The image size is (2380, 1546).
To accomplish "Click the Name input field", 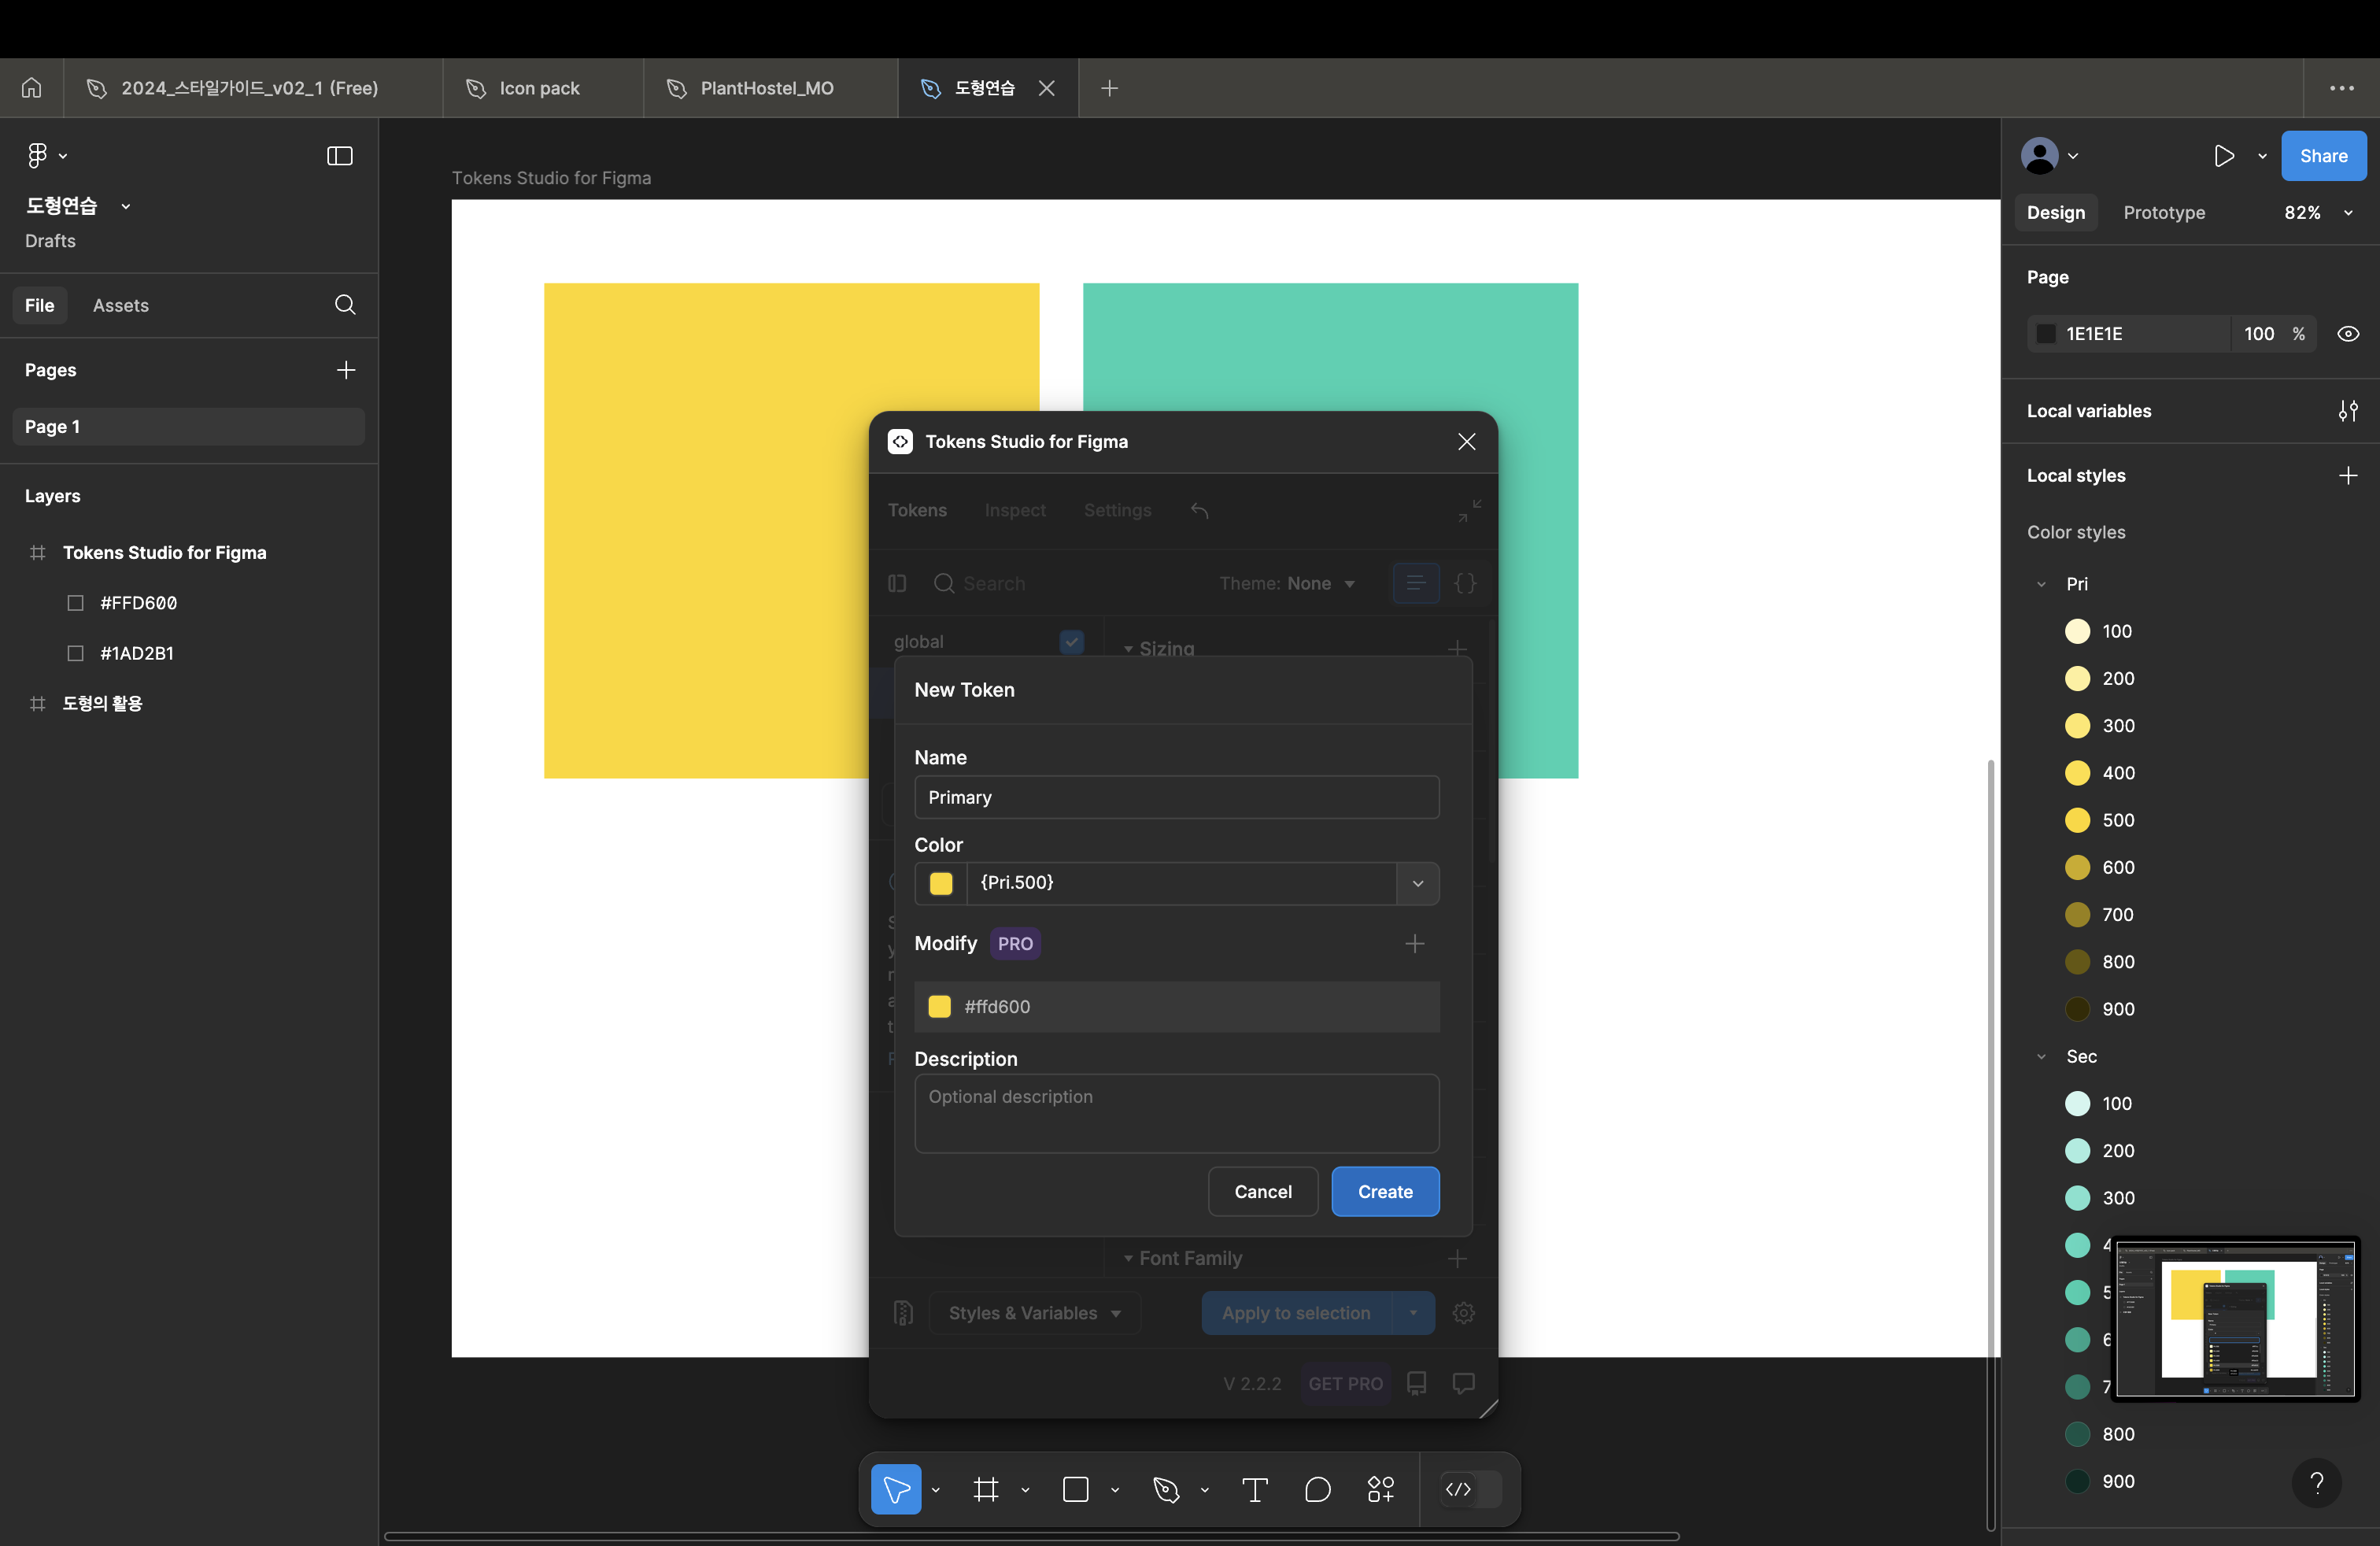I will tap(1177, 798).
